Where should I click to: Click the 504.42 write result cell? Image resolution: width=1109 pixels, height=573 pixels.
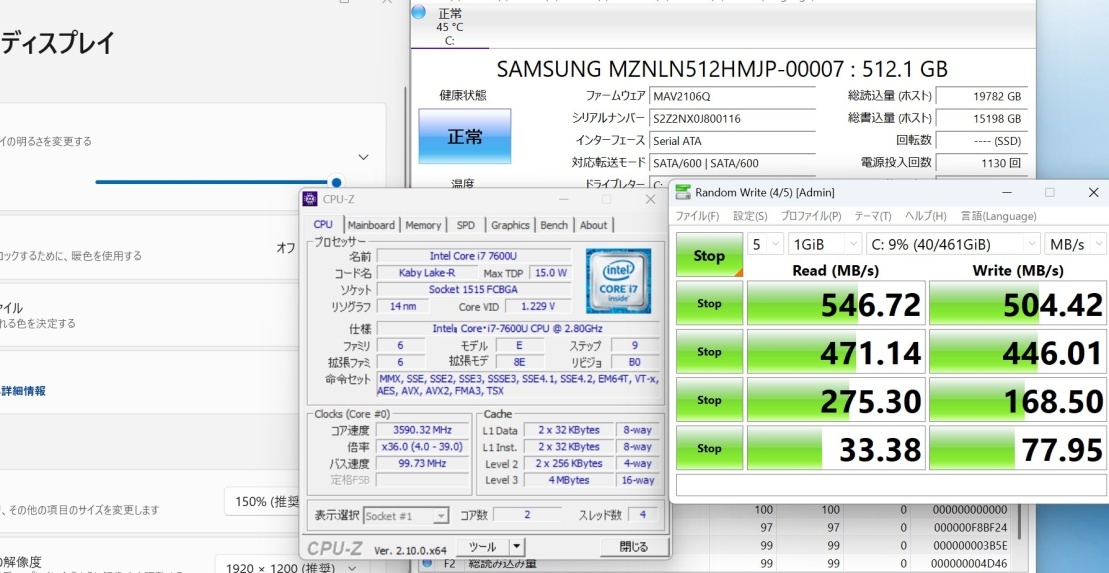coord(1018,303)
